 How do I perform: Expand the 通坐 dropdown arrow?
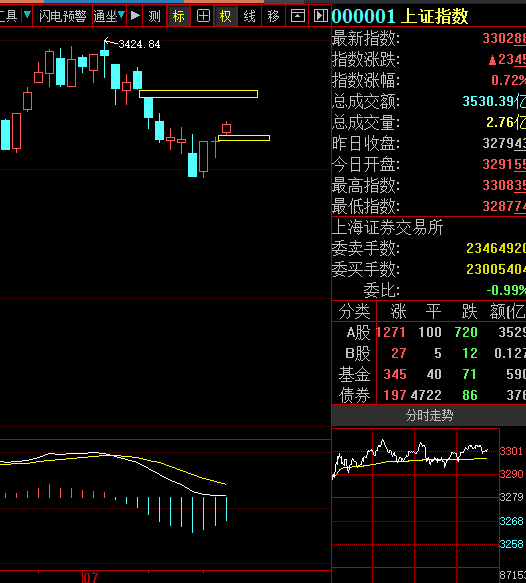[121, 15]
